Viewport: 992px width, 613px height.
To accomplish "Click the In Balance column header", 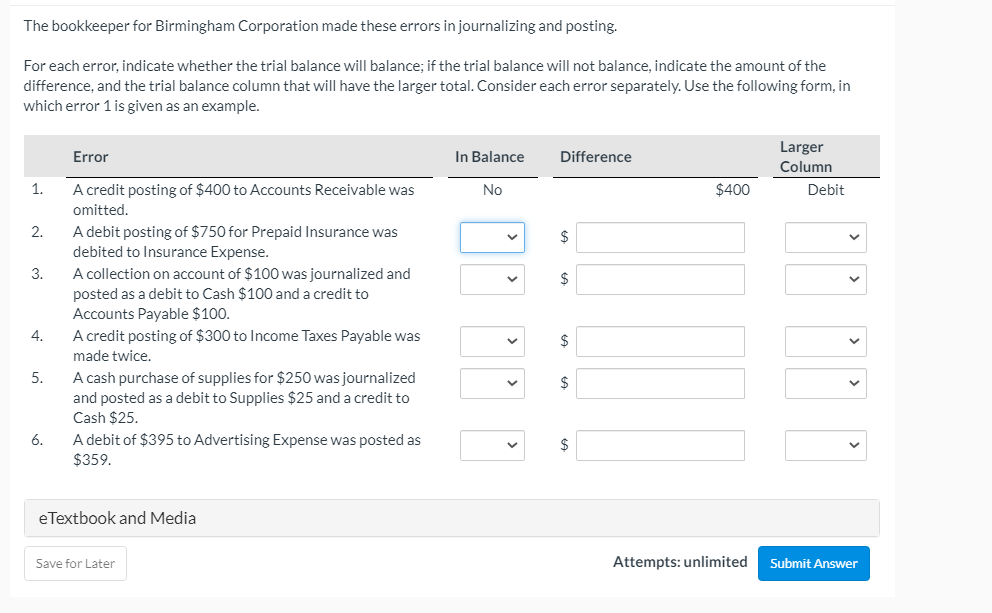I will click(492, 157).
